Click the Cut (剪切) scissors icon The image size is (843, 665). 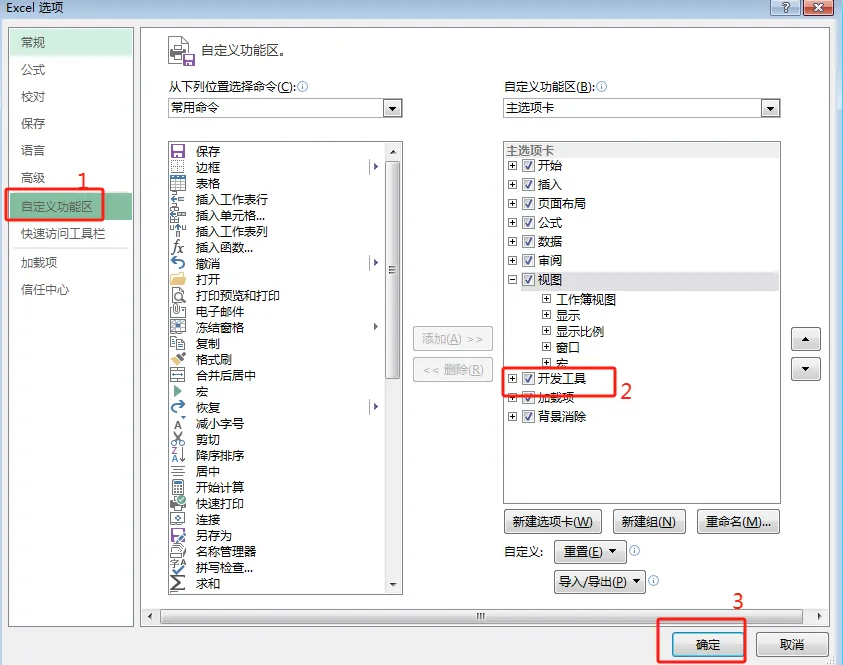pyautogui.click(x=178, y=439)
